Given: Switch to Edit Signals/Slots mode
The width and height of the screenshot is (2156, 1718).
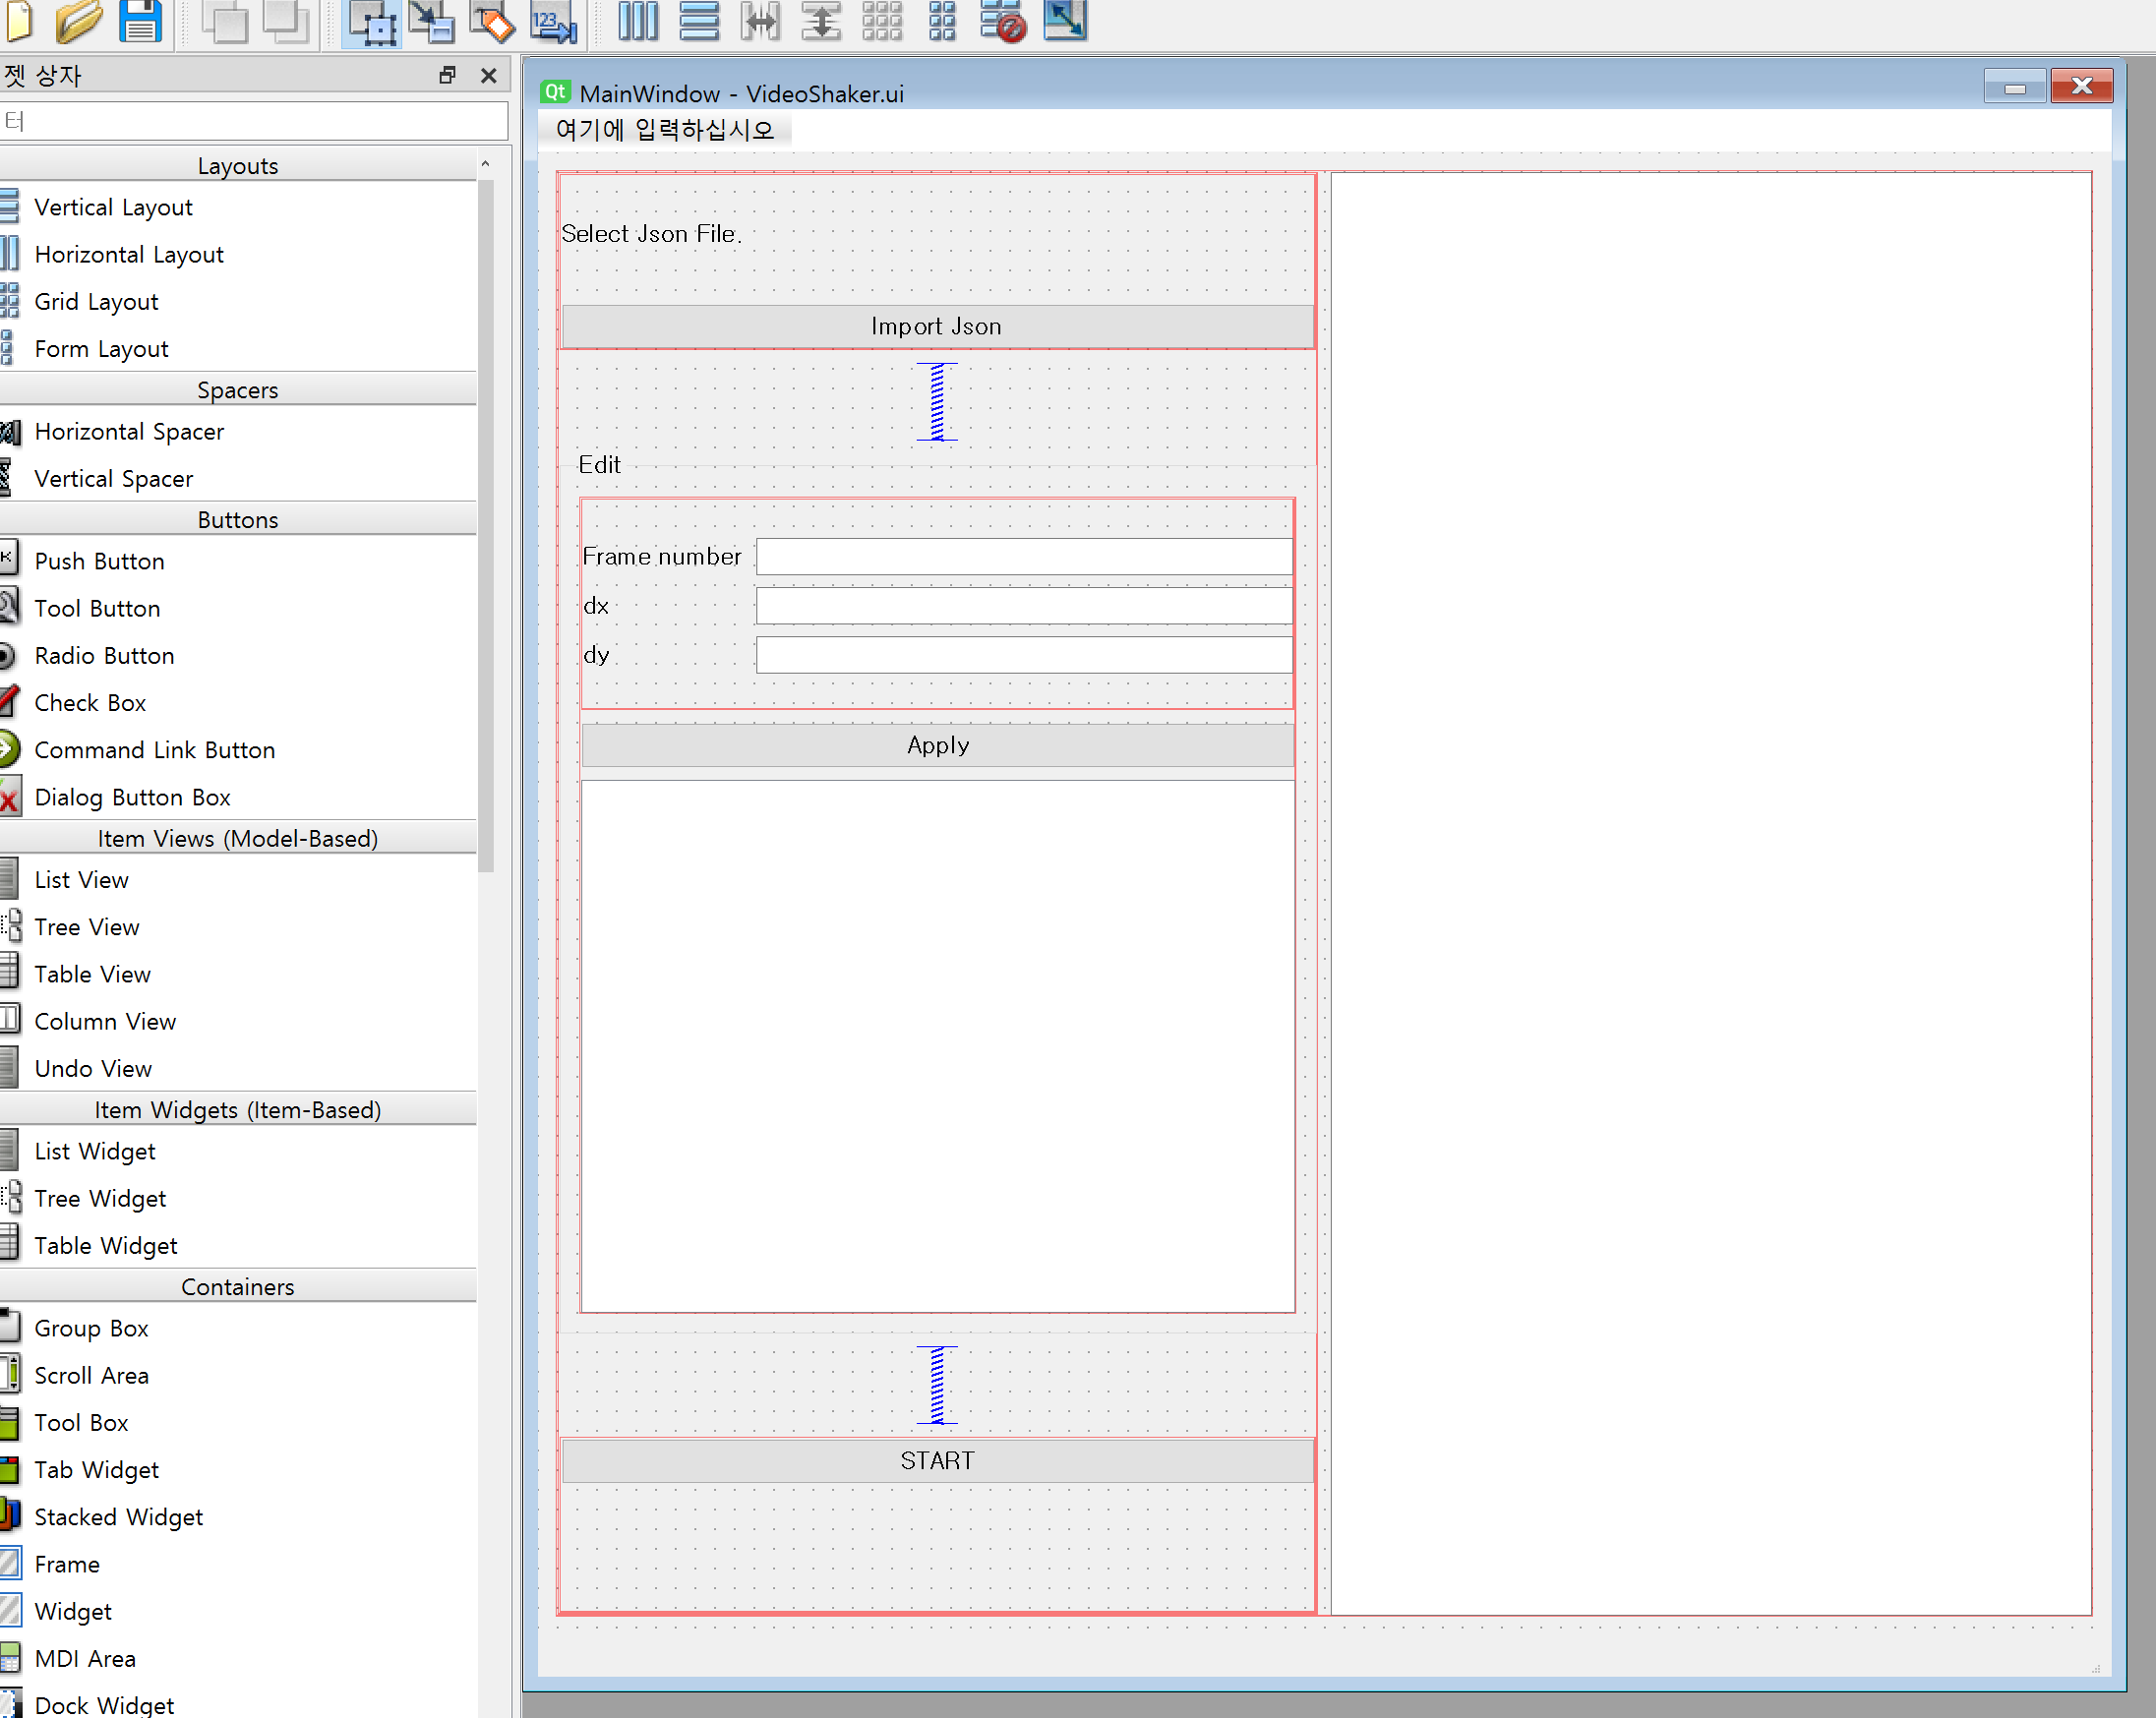Looking at the screenshot, I should coord(432,22).
